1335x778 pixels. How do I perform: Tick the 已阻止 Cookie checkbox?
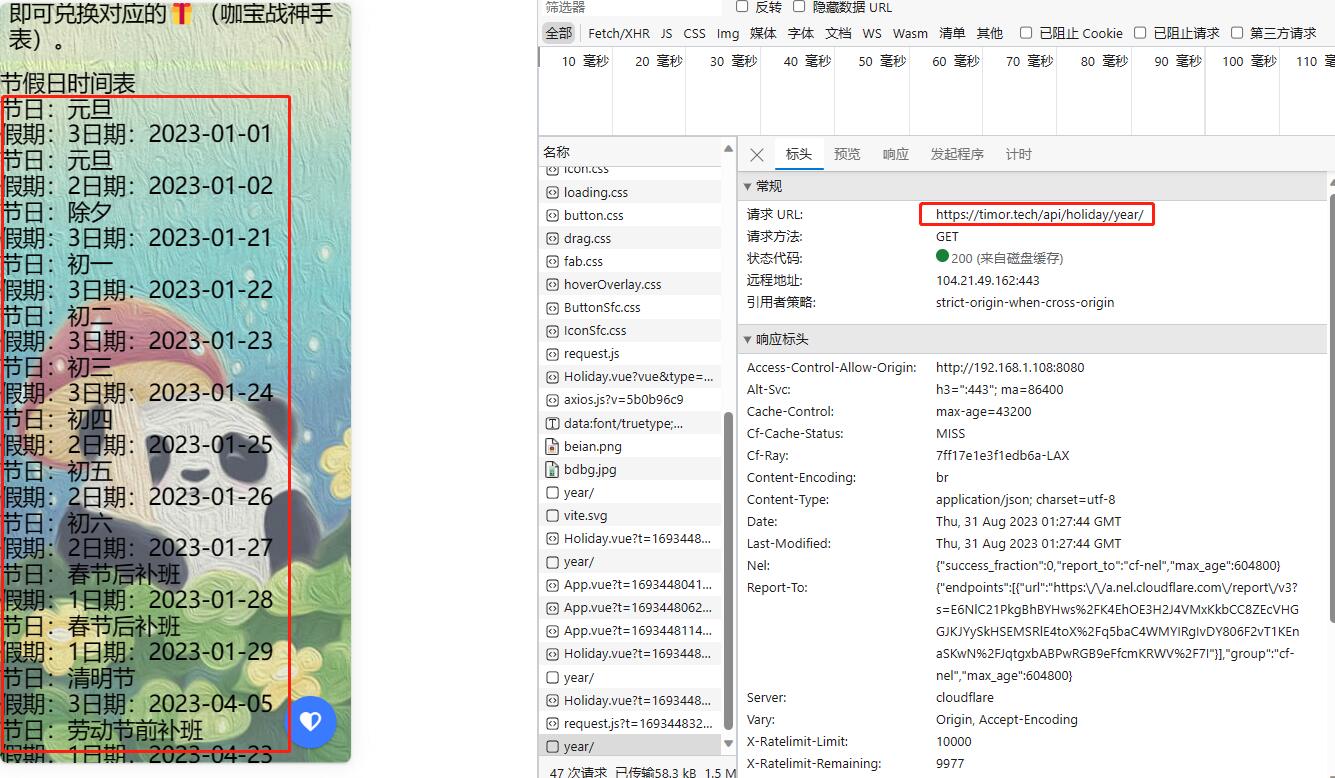tap(1025, 33)
